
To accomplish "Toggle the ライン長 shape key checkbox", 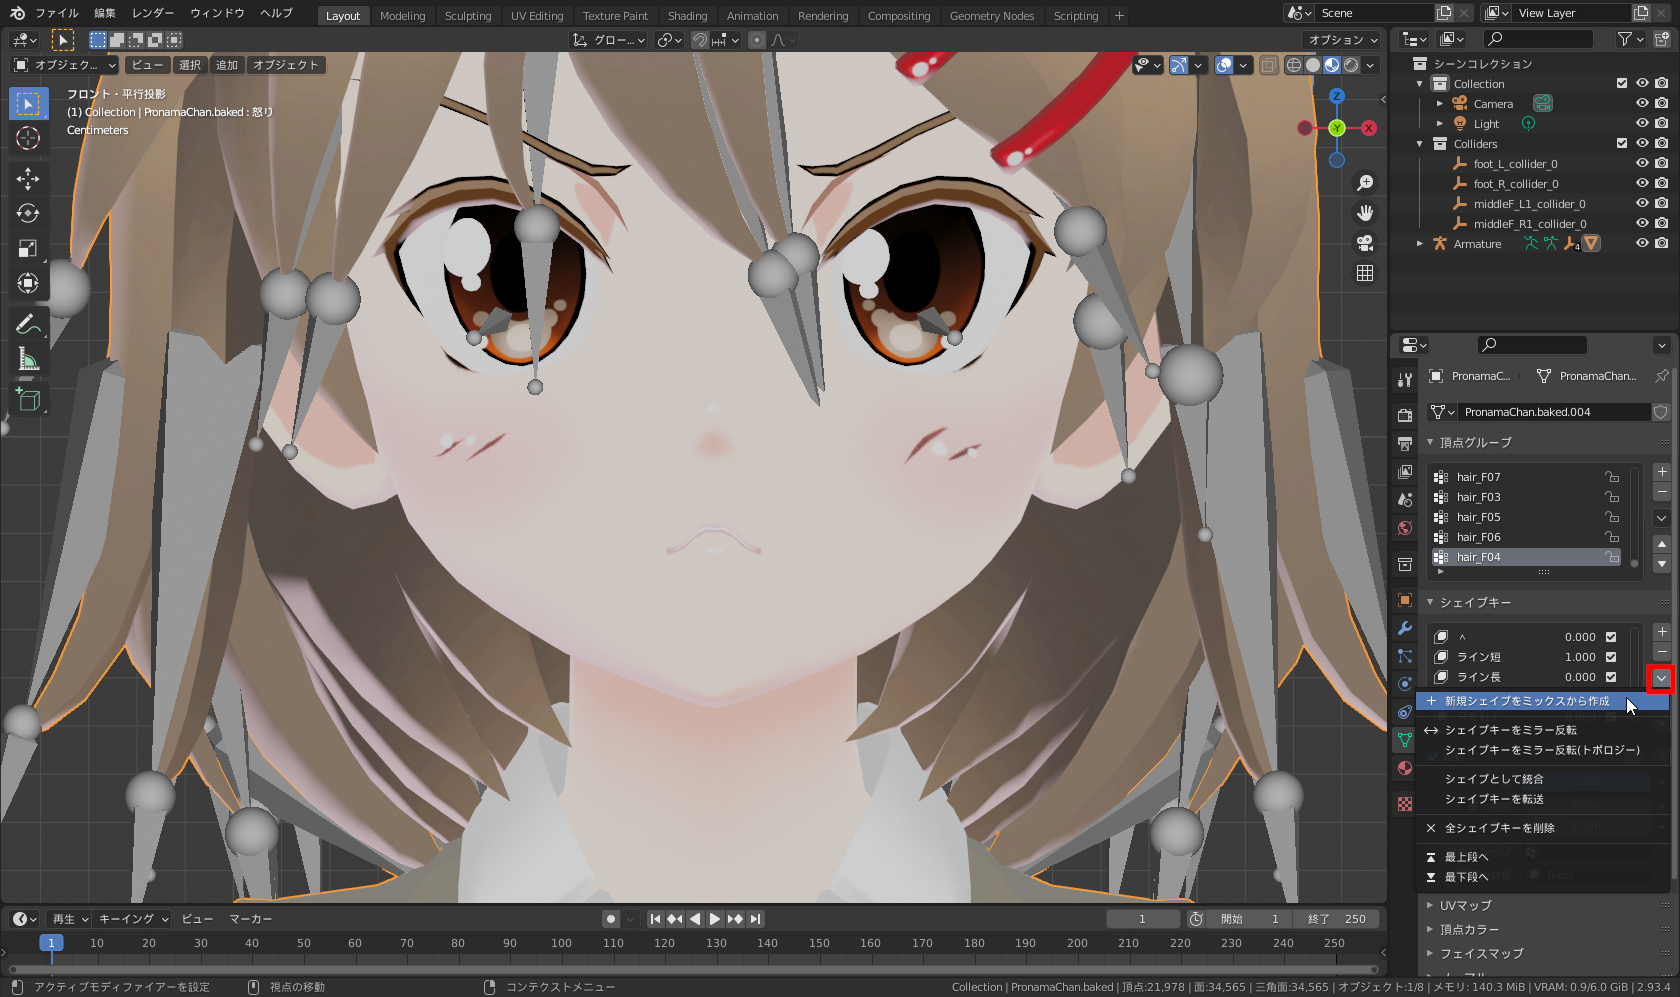I will (x=1611, y=677).
